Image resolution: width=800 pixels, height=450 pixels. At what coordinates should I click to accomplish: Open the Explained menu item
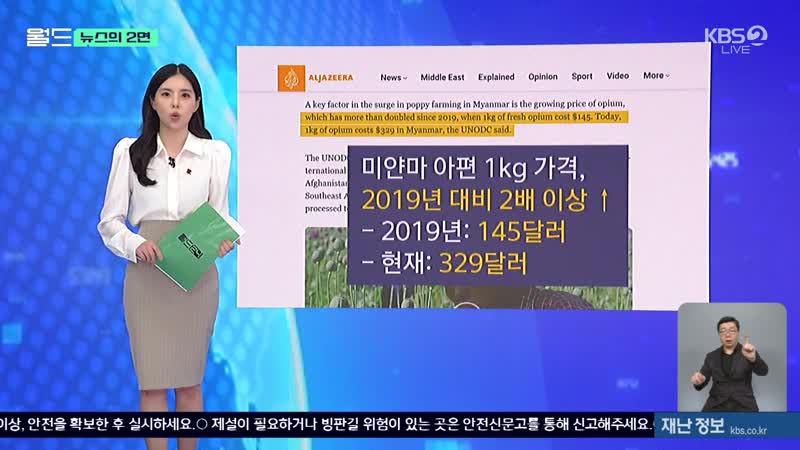pyautogui.click(x=496, y=77)
